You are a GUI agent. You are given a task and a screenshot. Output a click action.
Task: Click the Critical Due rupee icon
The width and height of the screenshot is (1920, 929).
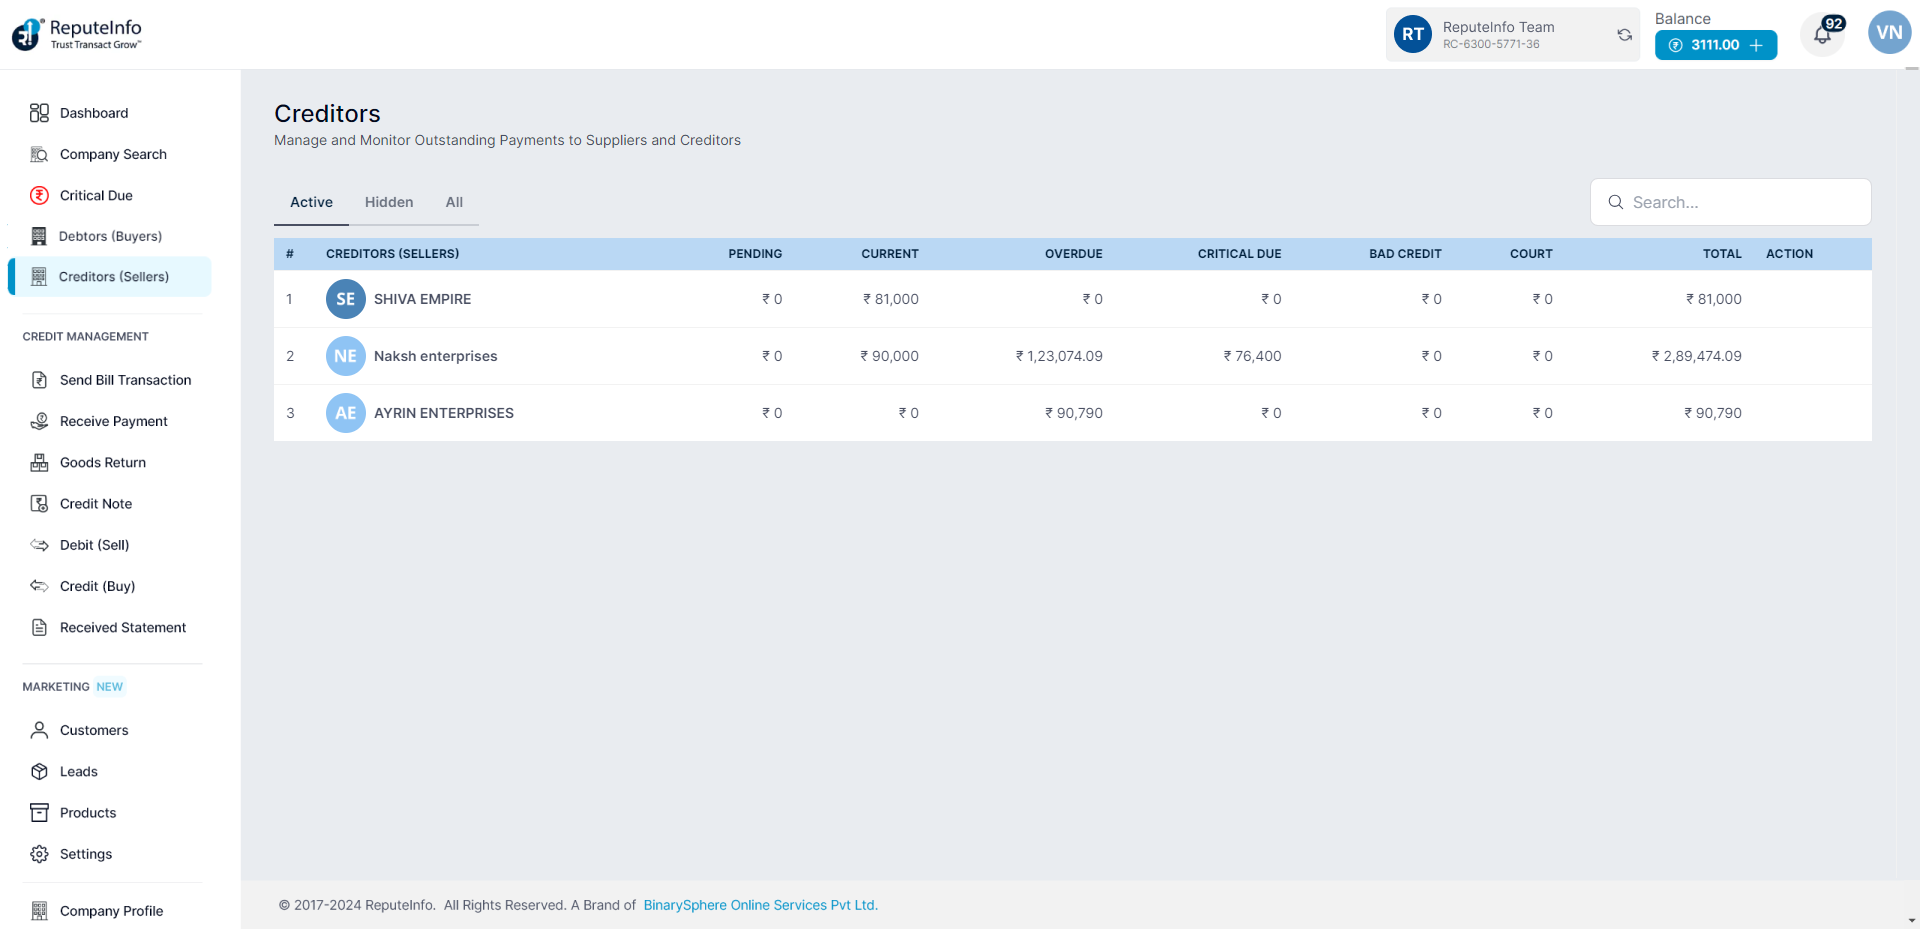(39, 195)
